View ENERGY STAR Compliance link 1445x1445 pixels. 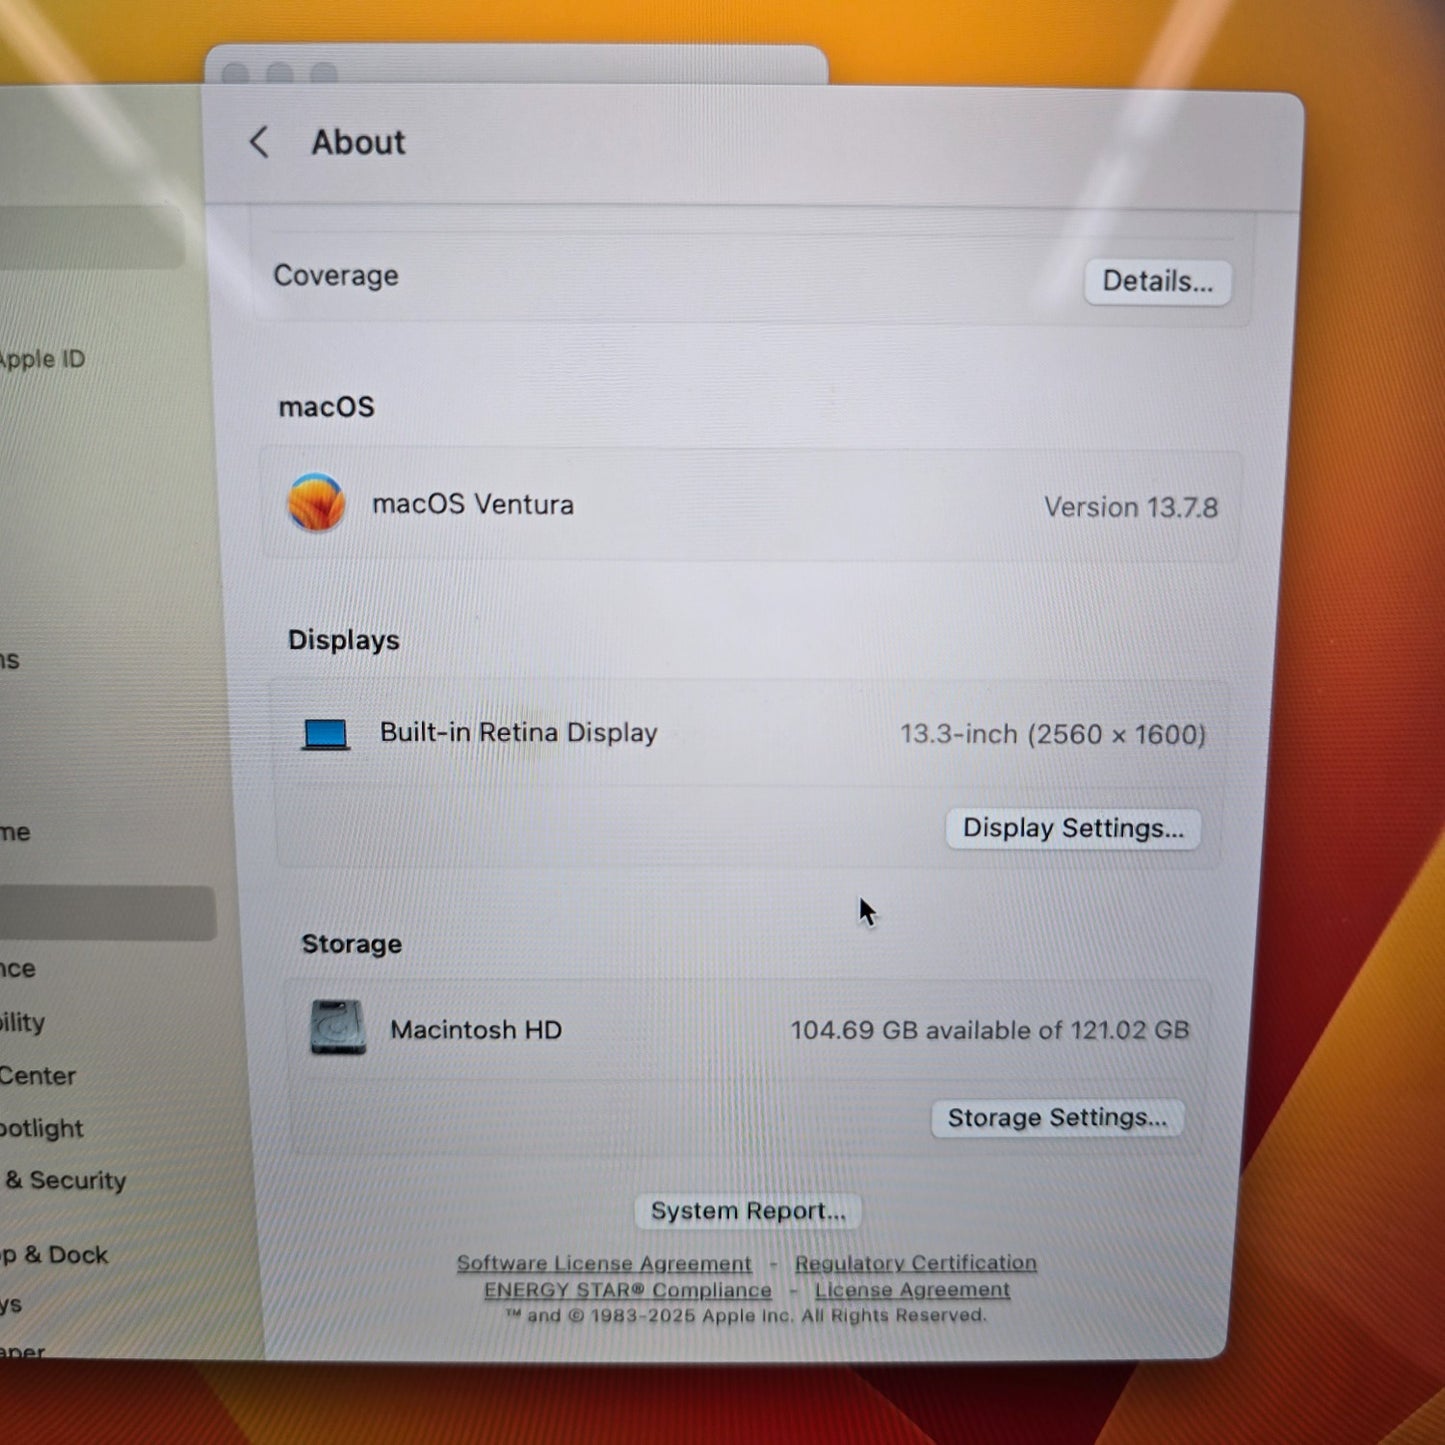(x=627, y=1291)
